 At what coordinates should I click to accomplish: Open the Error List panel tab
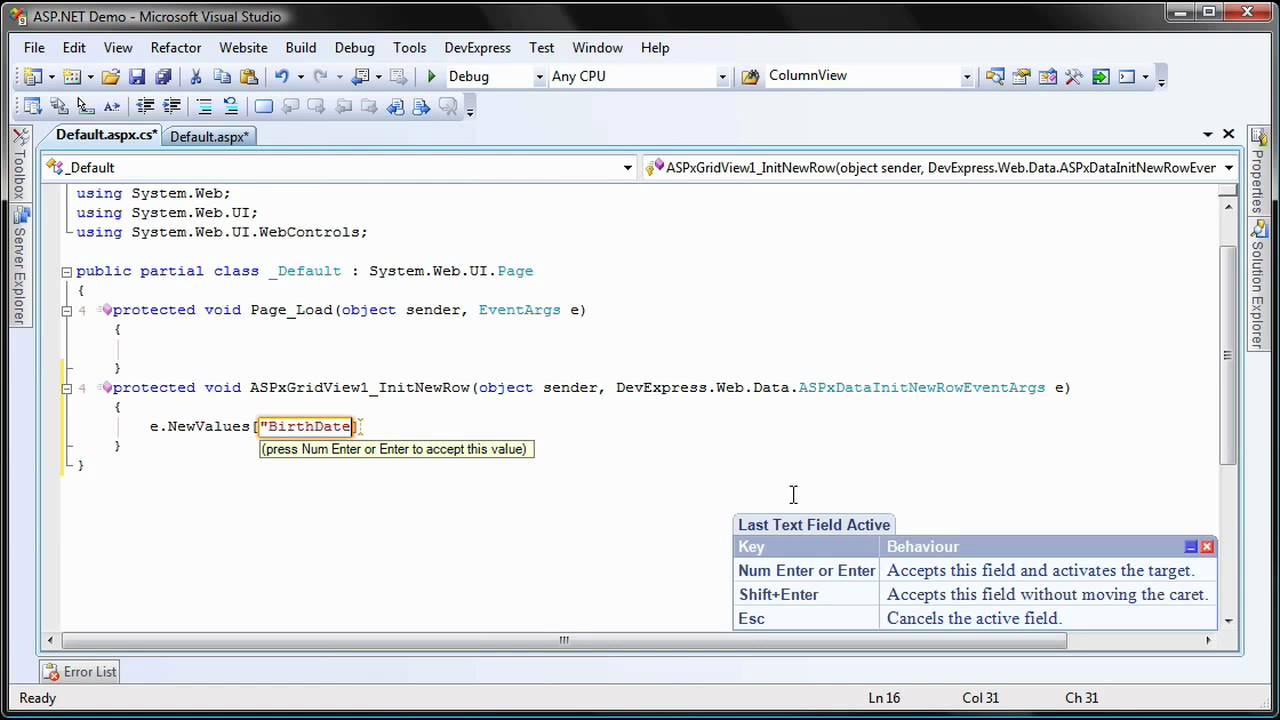point(80,672)
